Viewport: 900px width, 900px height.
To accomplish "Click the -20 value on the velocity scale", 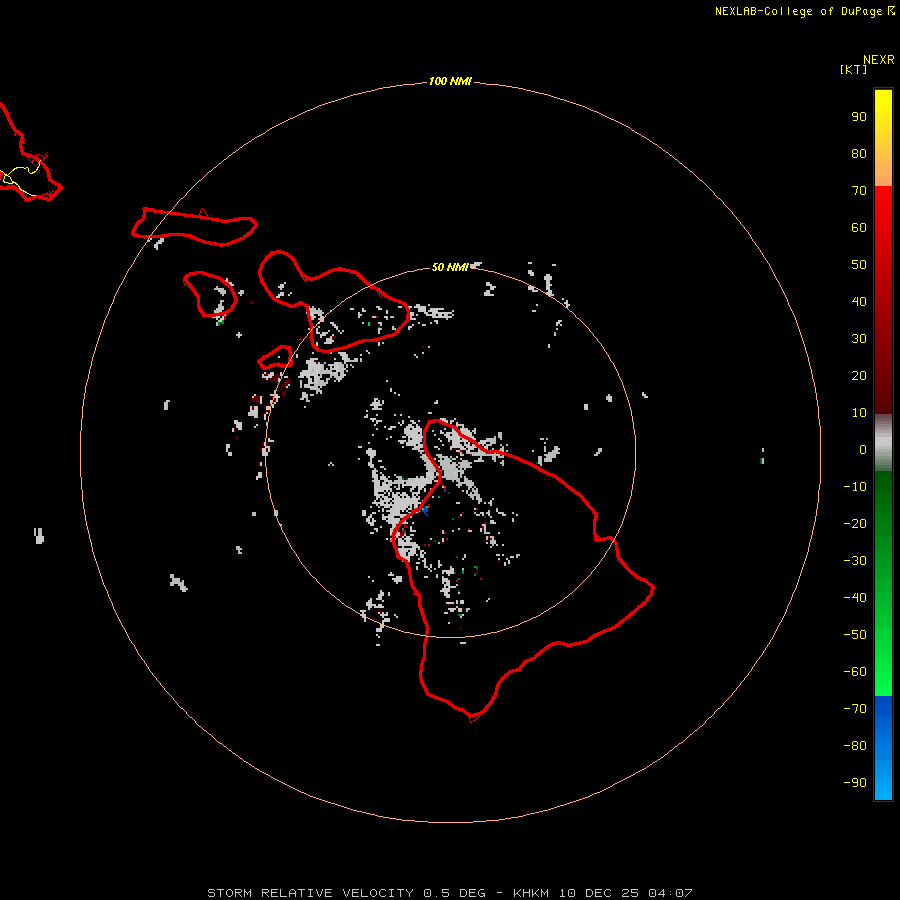I will (x=855, y=523).
